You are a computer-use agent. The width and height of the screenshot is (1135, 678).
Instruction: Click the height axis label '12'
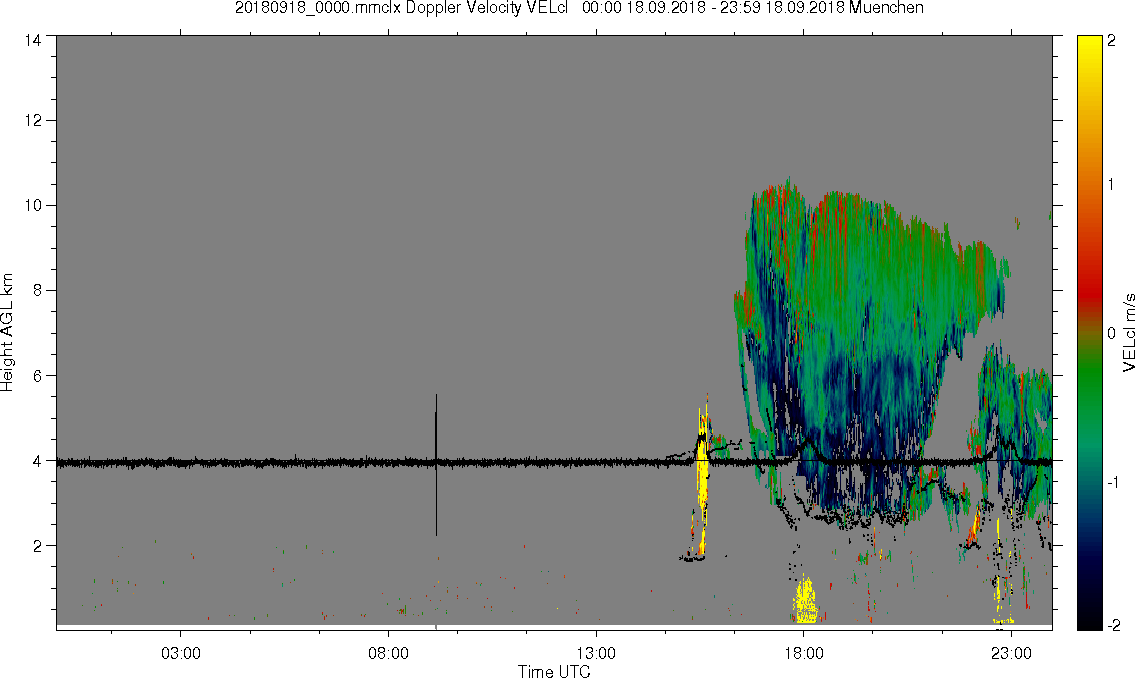(33, 120)
